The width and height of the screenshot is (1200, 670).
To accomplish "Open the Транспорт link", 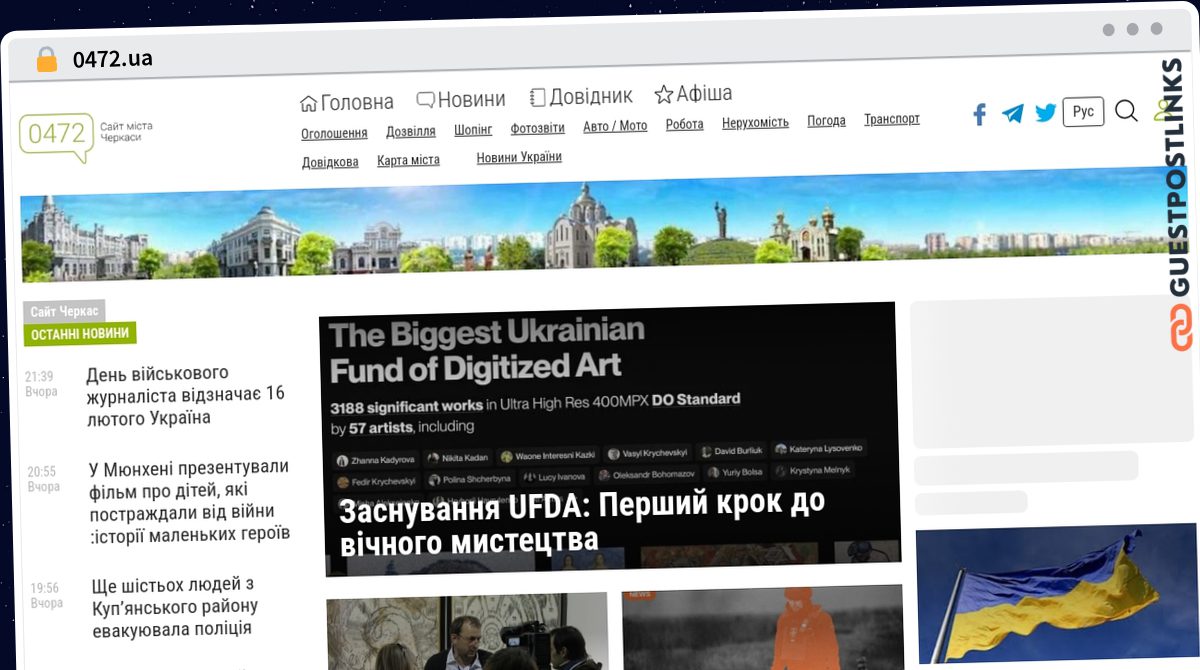I will 892,119.
